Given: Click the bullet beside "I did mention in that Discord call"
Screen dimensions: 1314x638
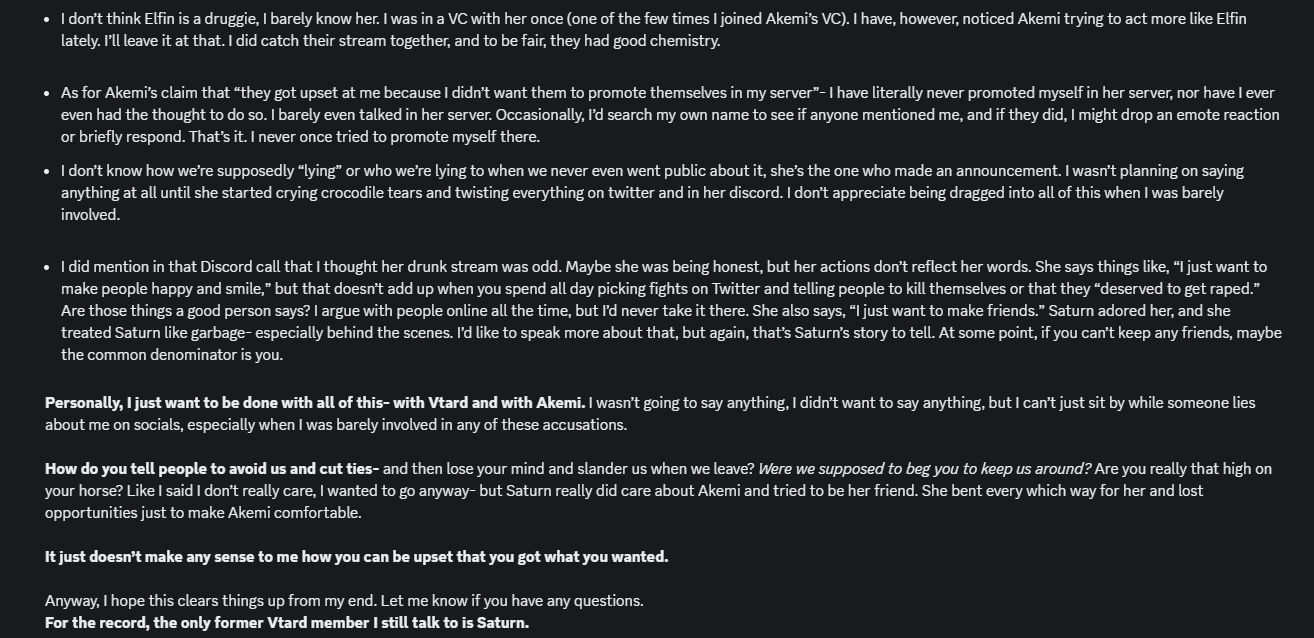Looking at the screenshot, I should (47, 268).
